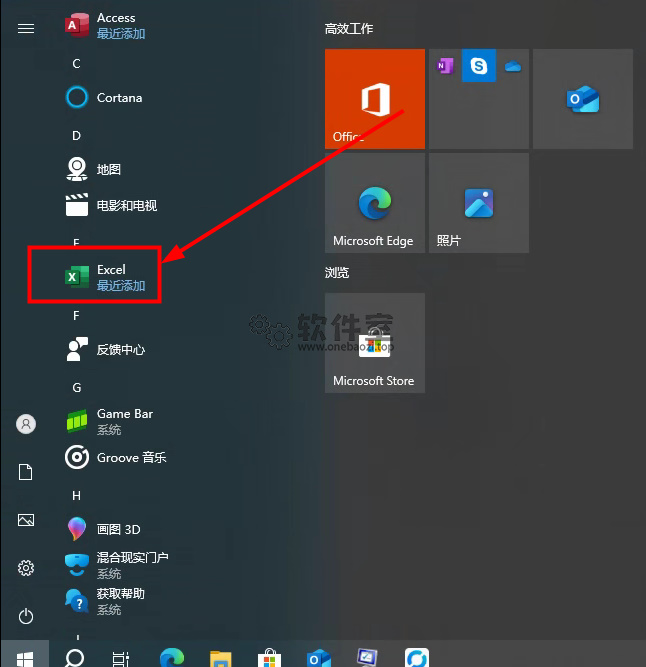
Task: Open Edge from the taskbar
Action: [172, 657]
